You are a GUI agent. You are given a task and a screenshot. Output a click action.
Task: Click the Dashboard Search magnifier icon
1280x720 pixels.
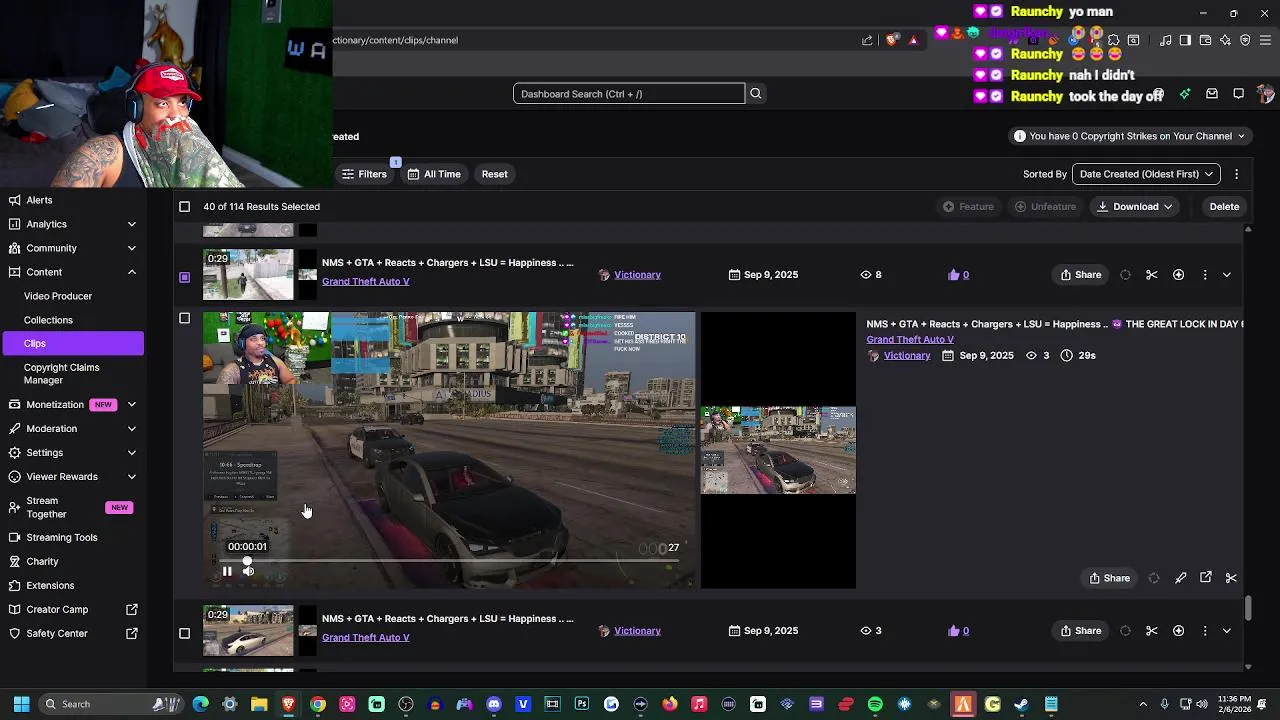(756, 94)
